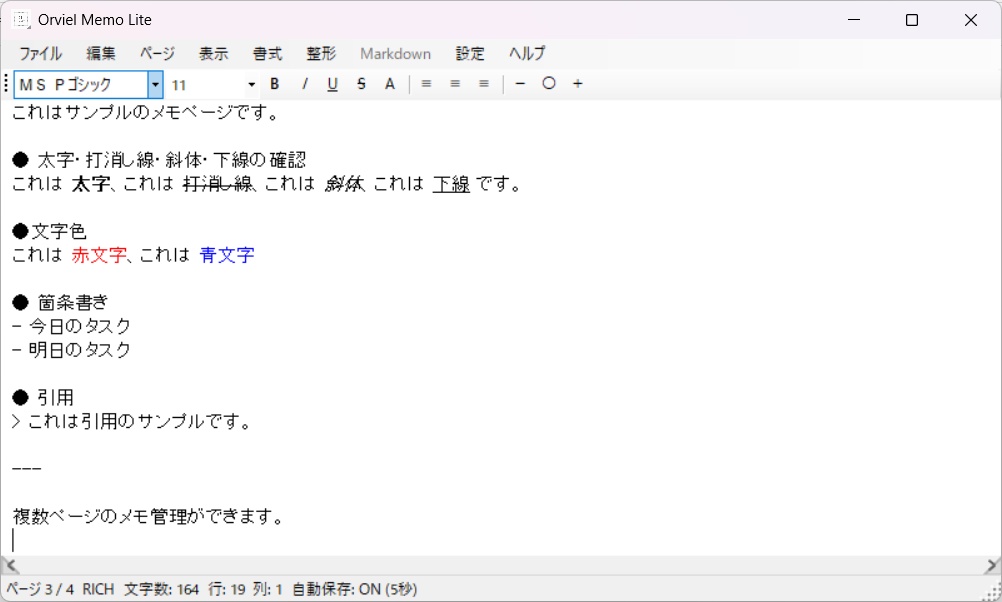1002x602 pixels.
Task: Open the 整形 menu
Action: click(x=321, y=54)
